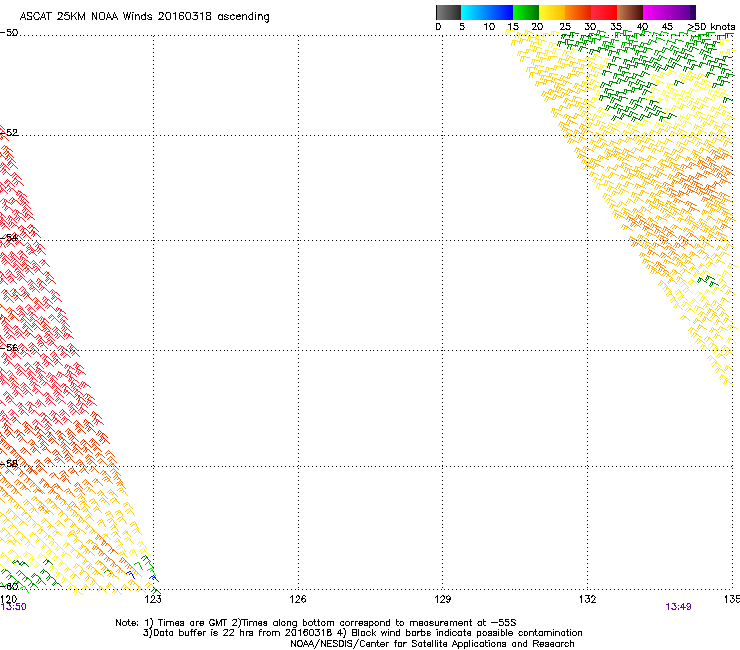740x650 pixels.
Task: Click the title 'ASCAT 25KM NOAA Winds 20160318 ascending'
Action: (144, 16)
